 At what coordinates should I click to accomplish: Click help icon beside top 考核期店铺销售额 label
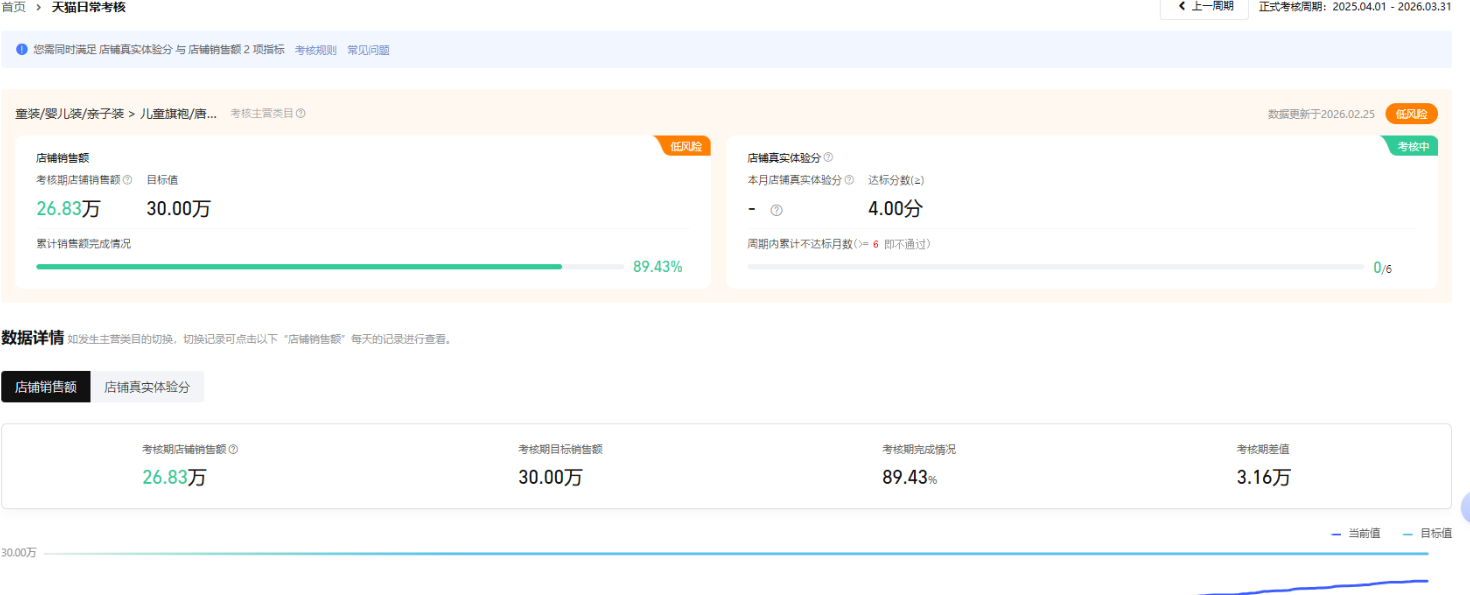tap(127, 181)
